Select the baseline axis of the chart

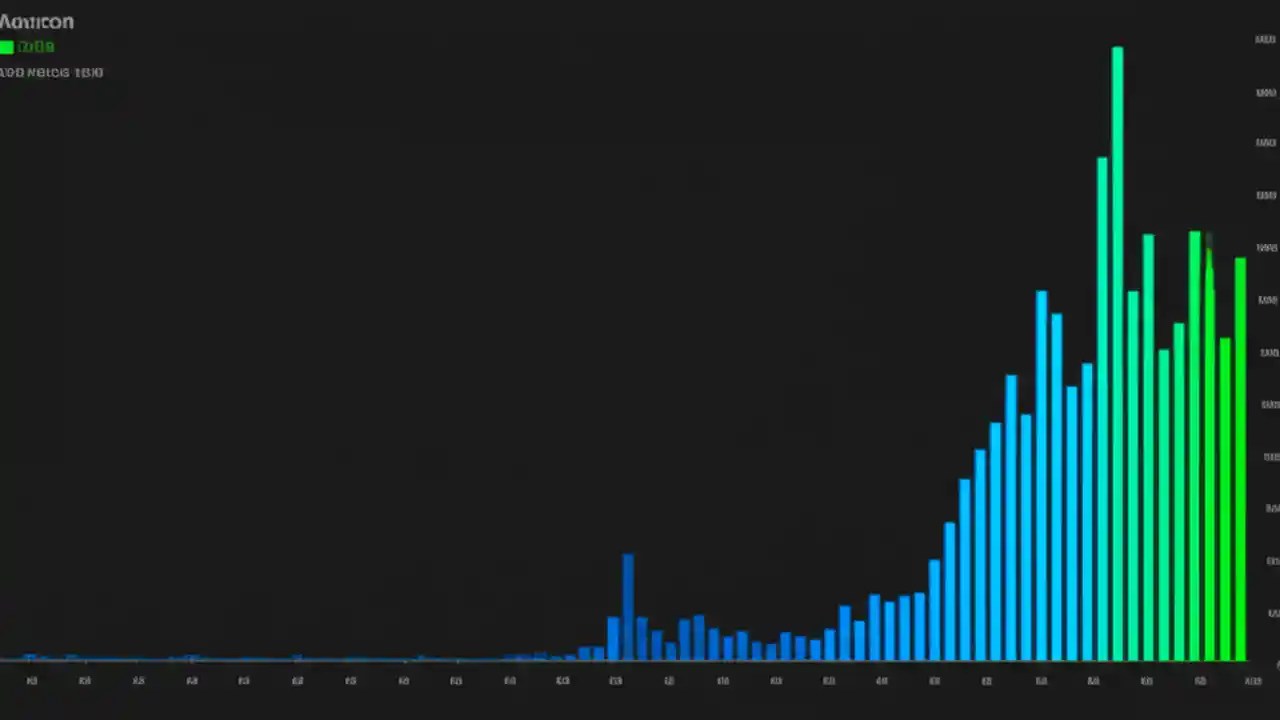[640, 662]
